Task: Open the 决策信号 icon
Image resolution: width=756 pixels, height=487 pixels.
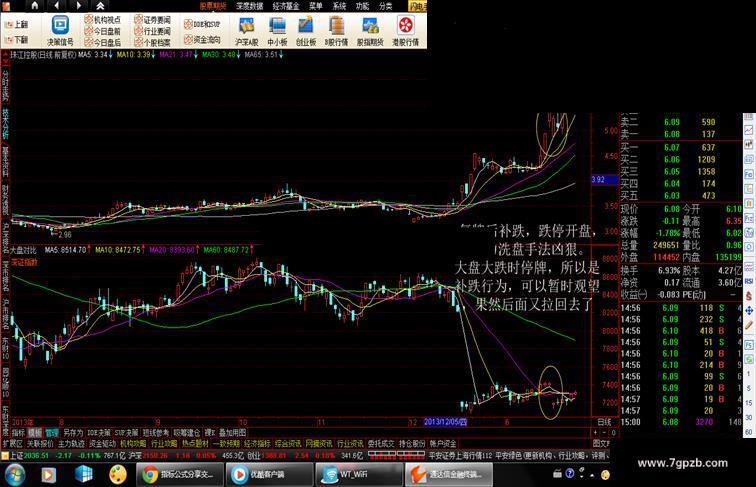Action: click(60, 30)
